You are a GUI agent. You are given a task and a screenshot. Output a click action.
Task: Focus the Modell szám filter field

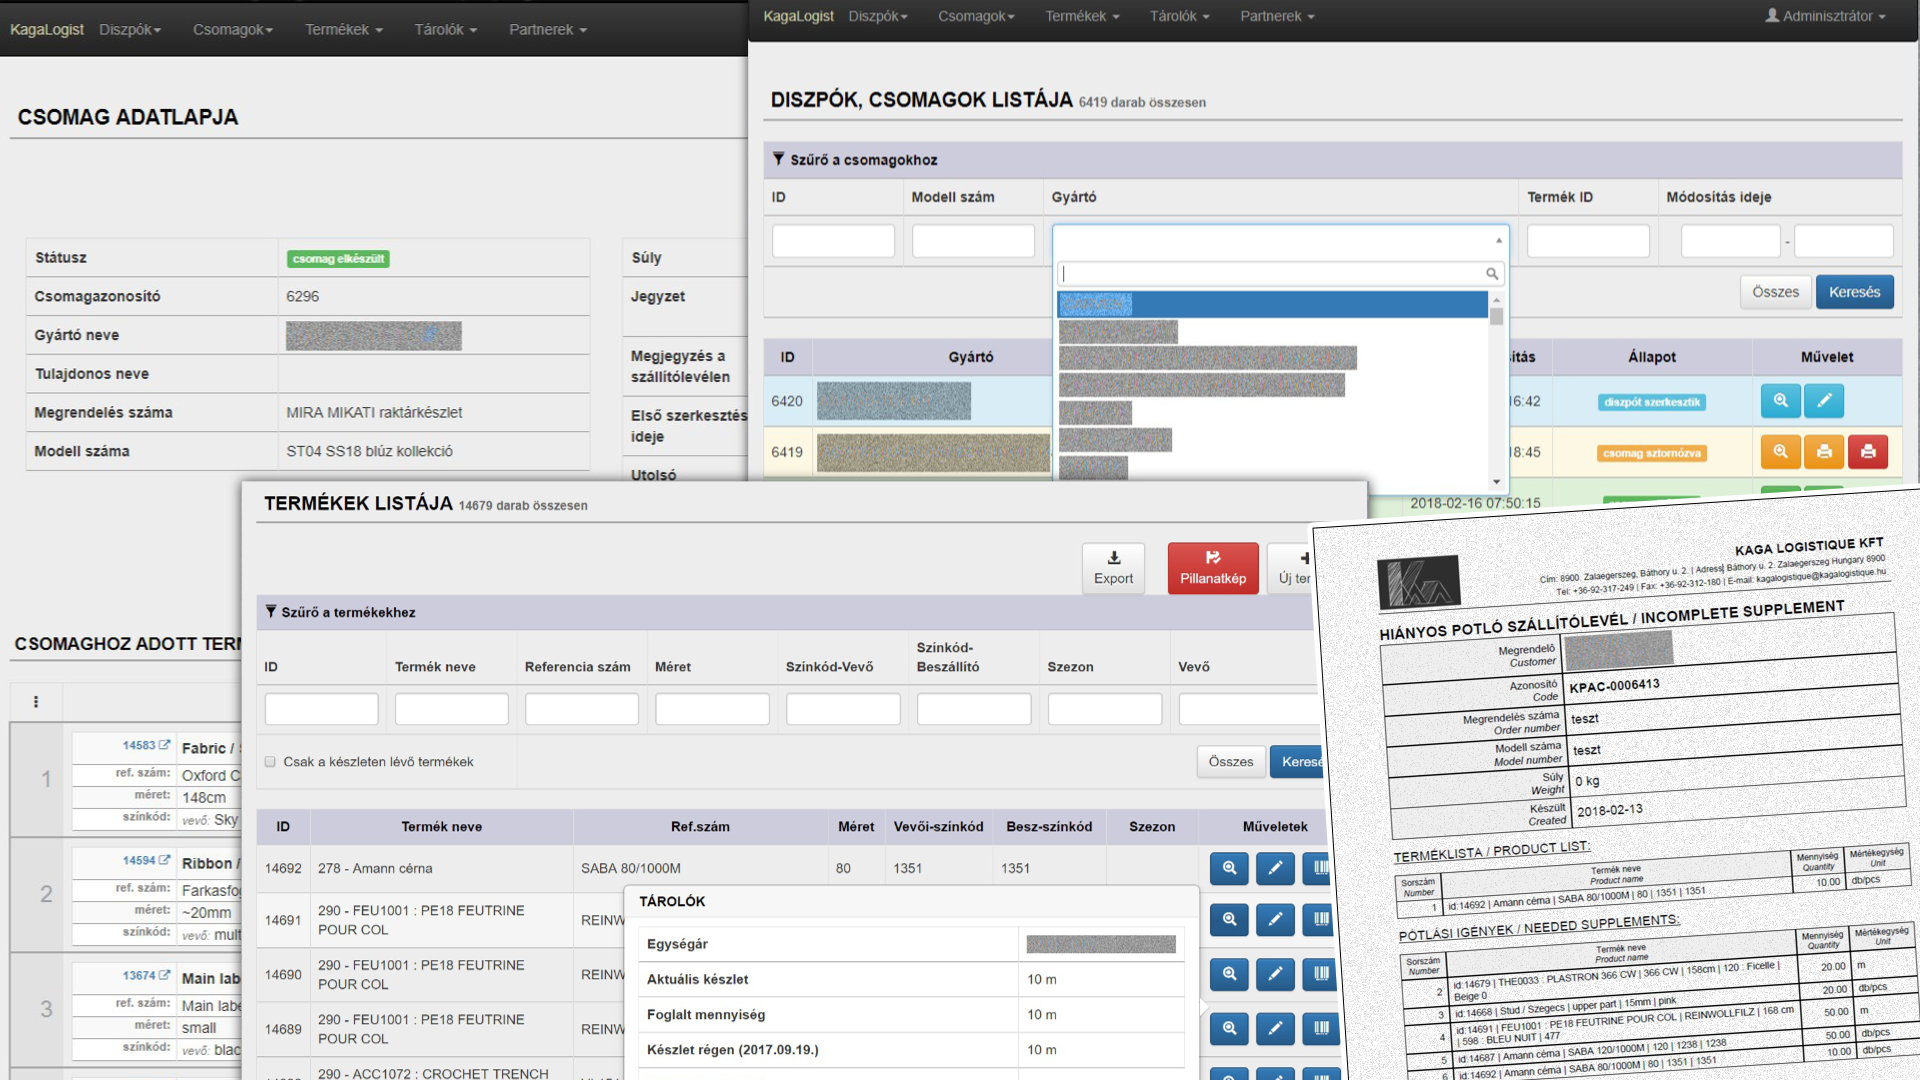pyautogui.click(x=973, y=241)
